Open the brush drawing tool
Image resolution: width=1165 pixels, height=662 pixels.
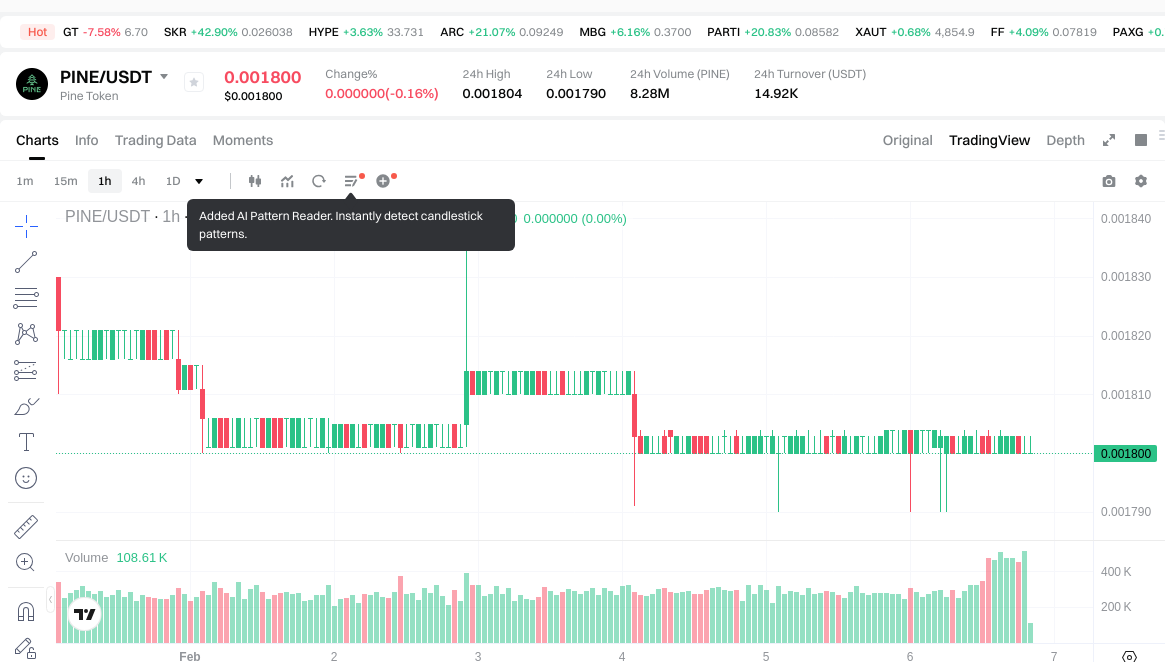tap(27, 406)
